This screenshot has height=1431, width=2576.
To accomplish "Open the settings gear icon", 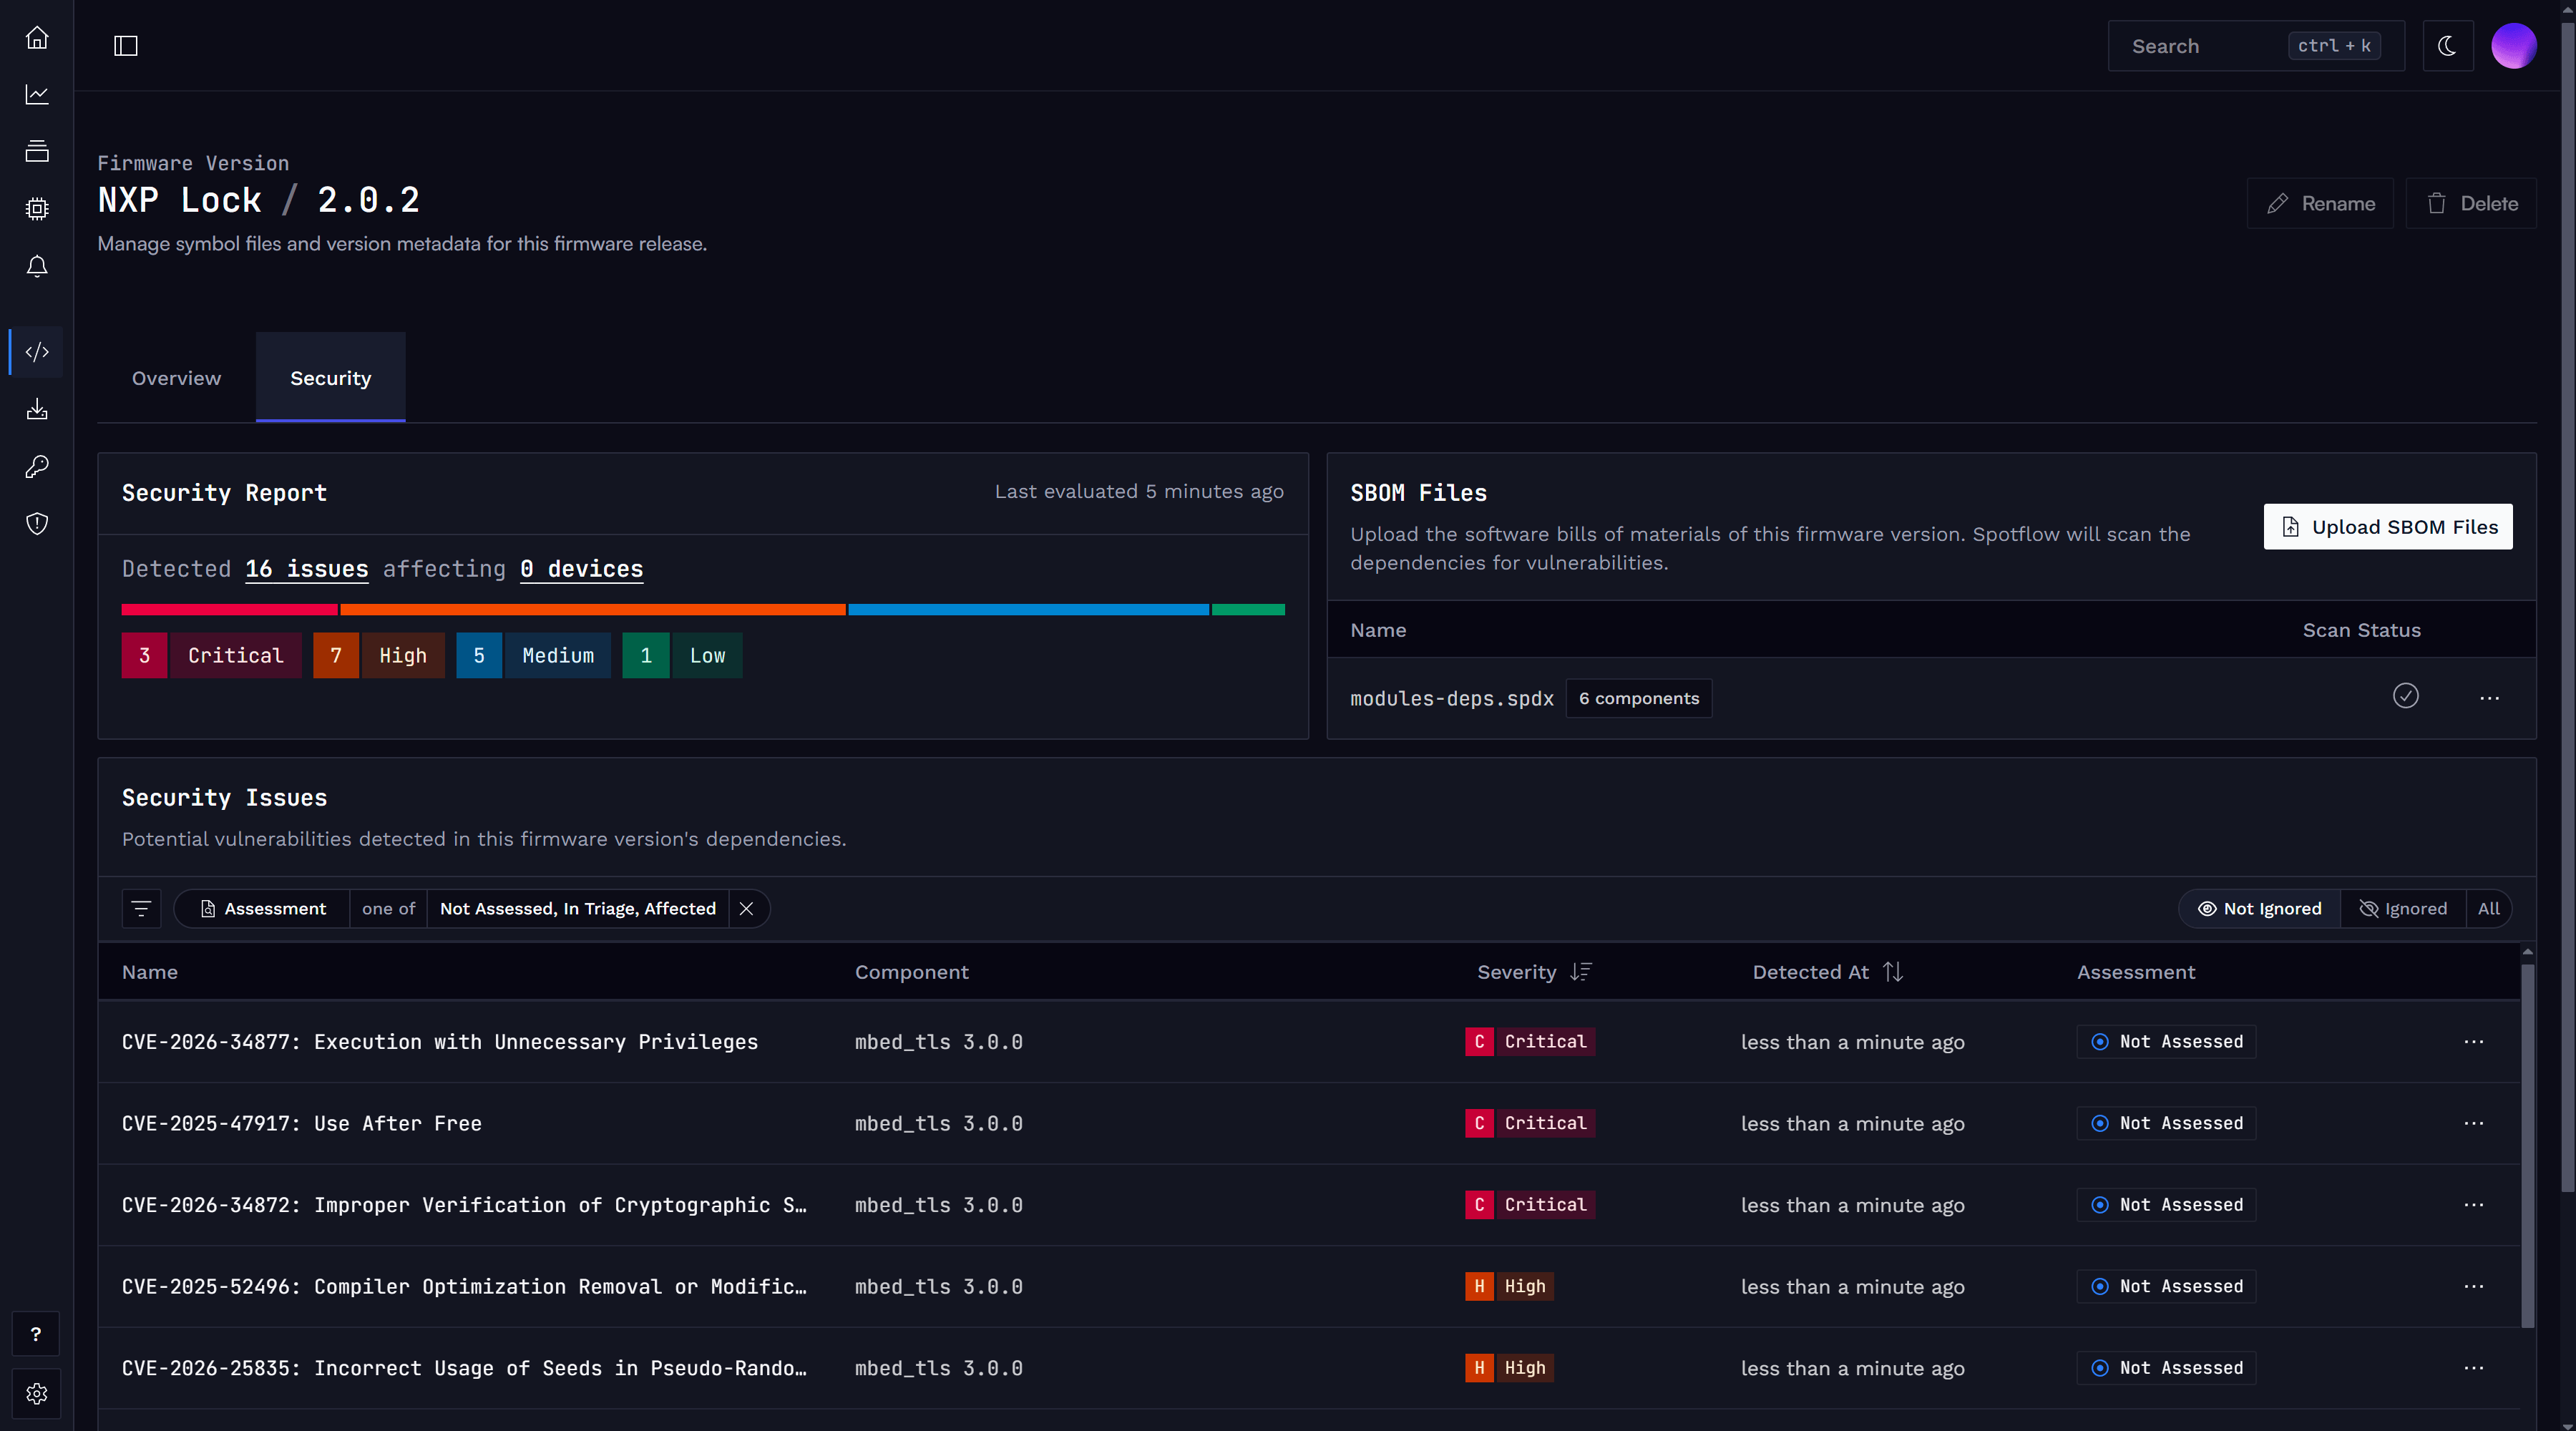I will tap(36, 1393).
